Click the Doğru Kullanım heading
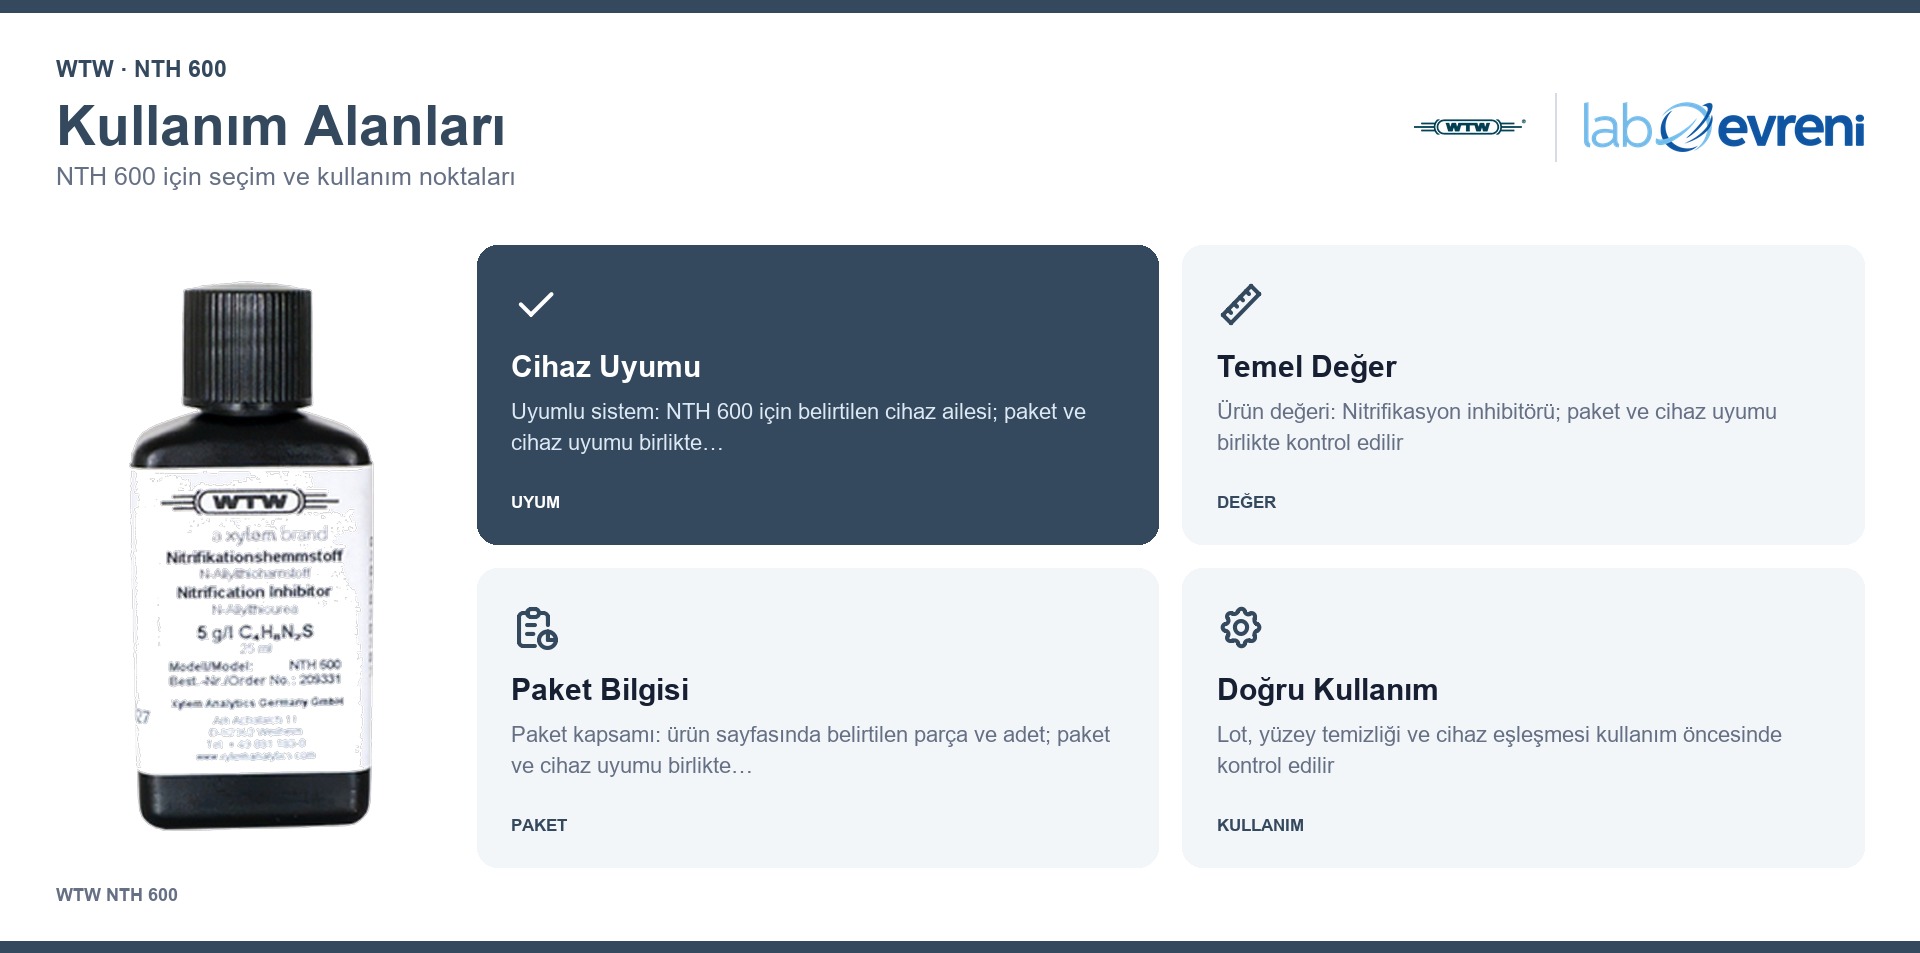 (x=1327, y=690)
